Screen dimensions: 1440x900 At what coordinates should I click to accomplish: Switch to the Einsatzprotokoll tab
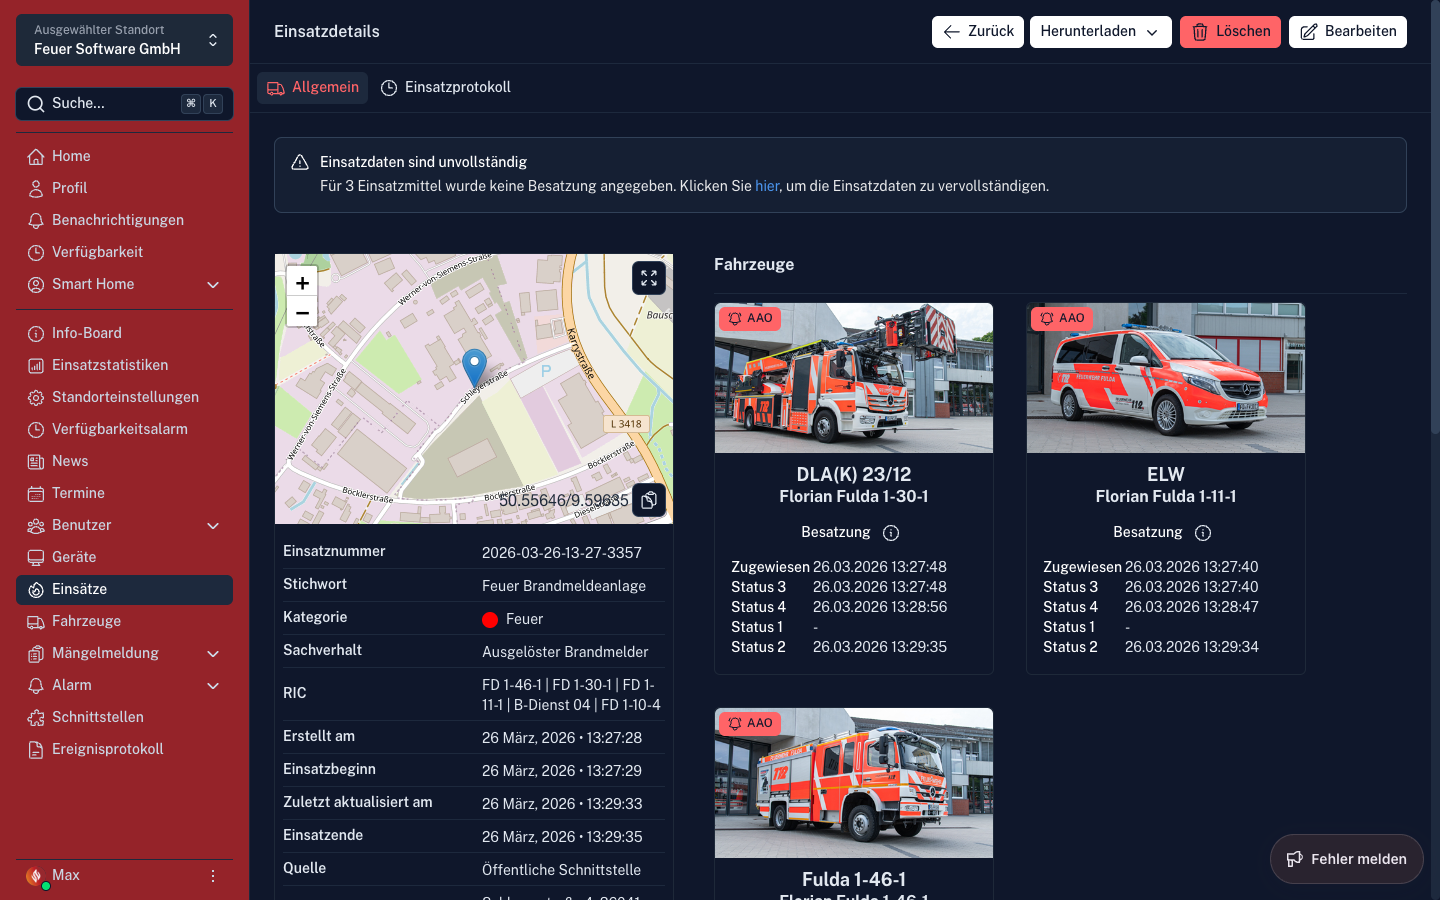pos(446,88)
